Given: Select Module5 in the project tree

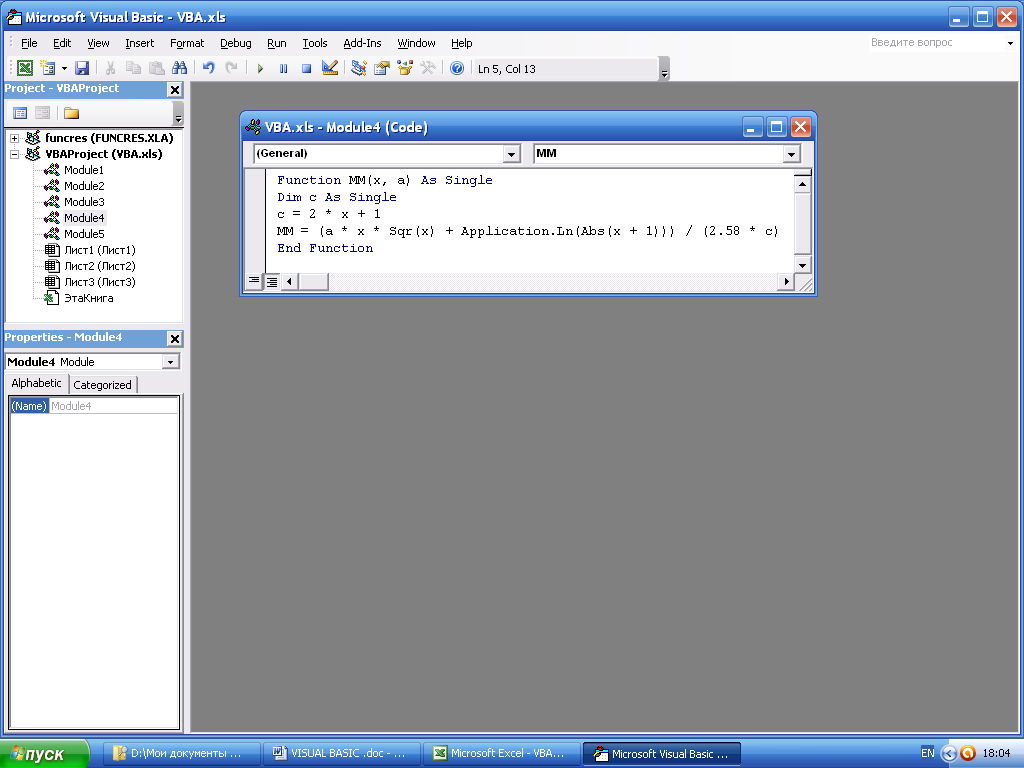Looking at the screenshot, I should [x=84, y=234].
